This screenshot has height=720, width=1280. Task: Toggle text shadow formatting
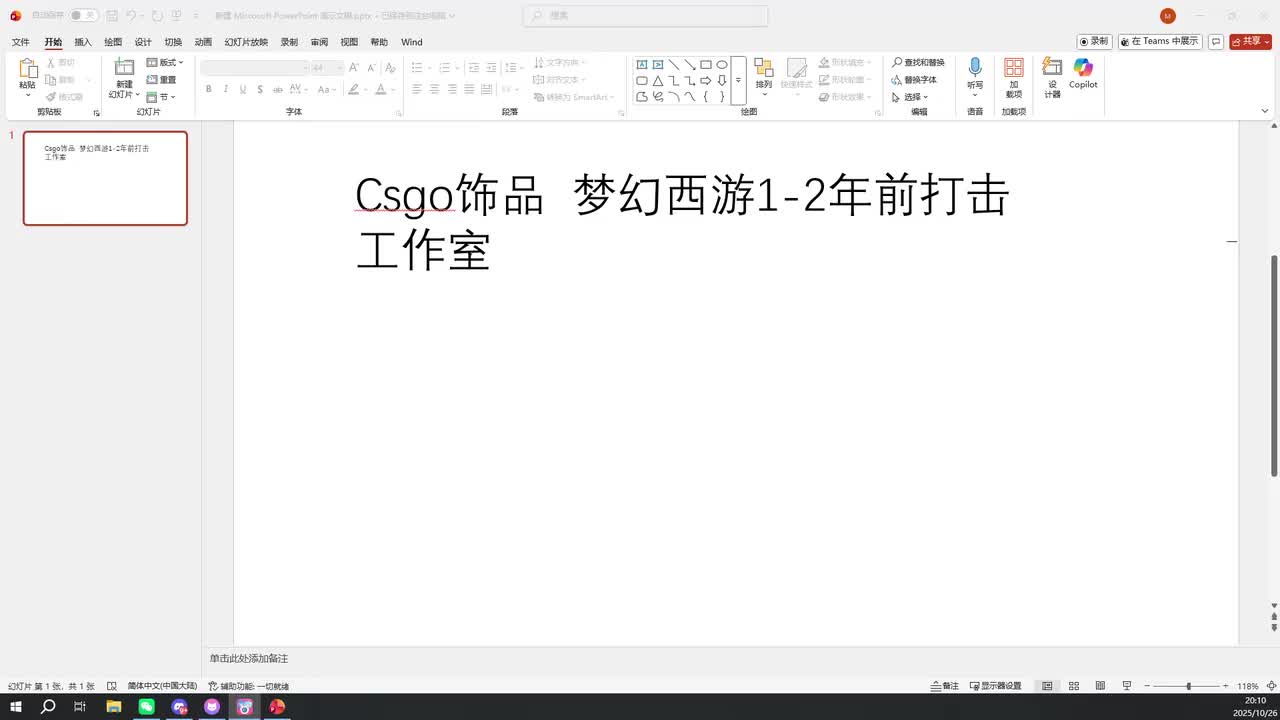tap(260, 90)
